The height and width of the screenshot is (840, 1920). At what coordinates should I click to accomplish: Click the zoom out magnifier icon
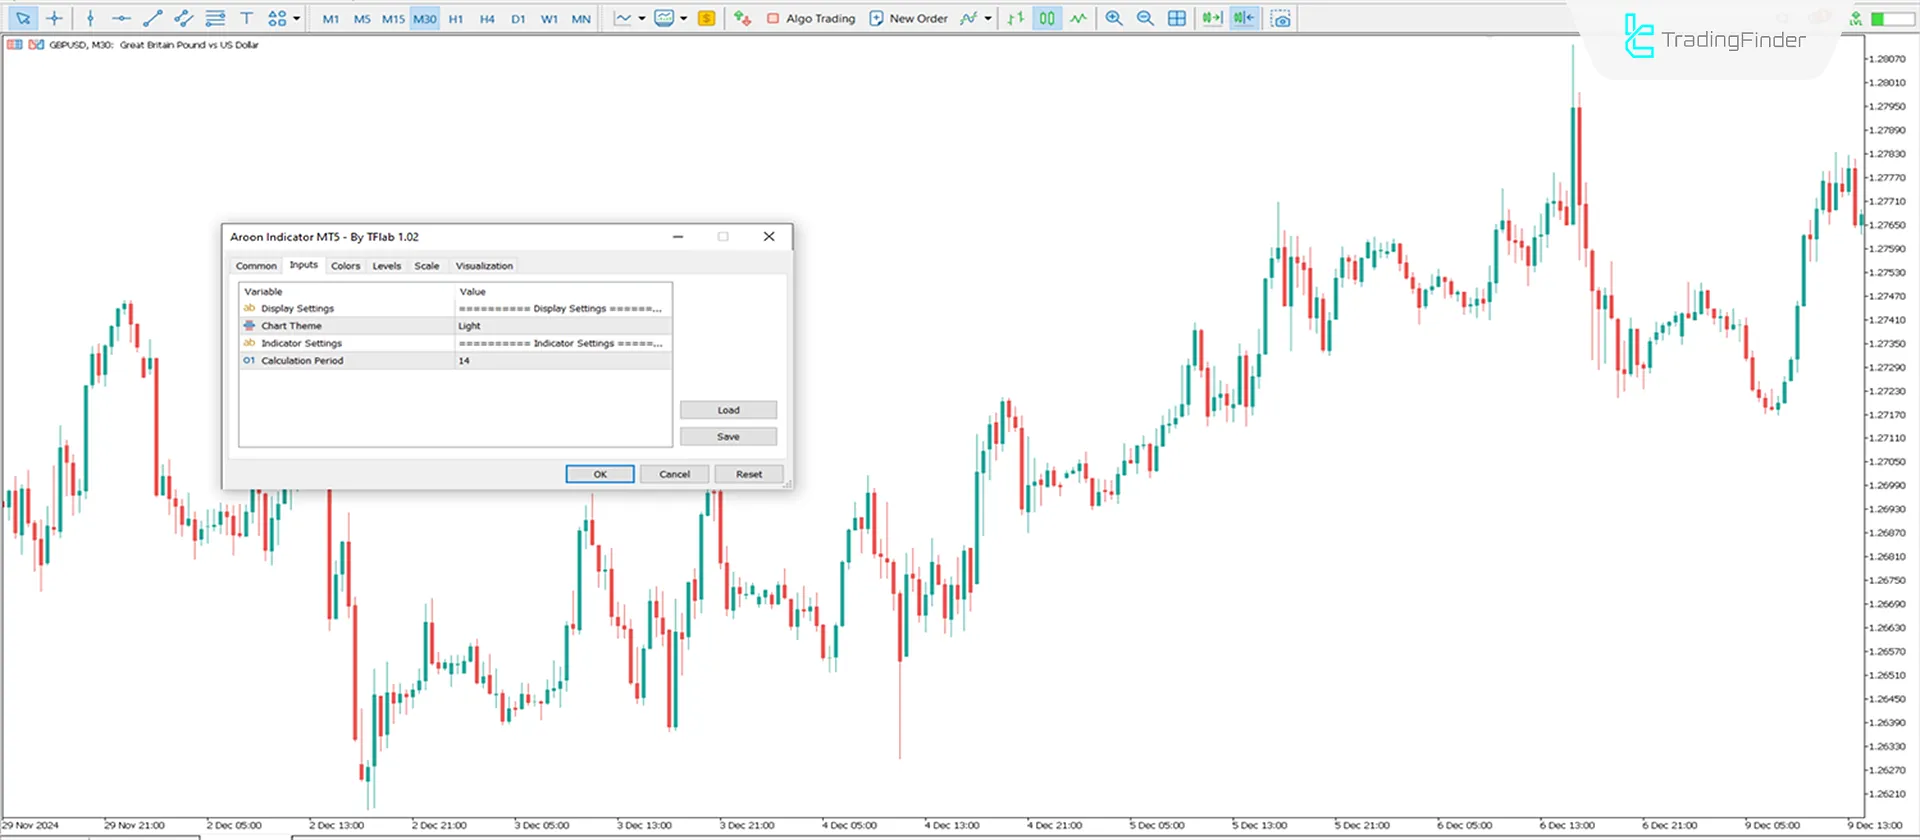click(1145, 18)
